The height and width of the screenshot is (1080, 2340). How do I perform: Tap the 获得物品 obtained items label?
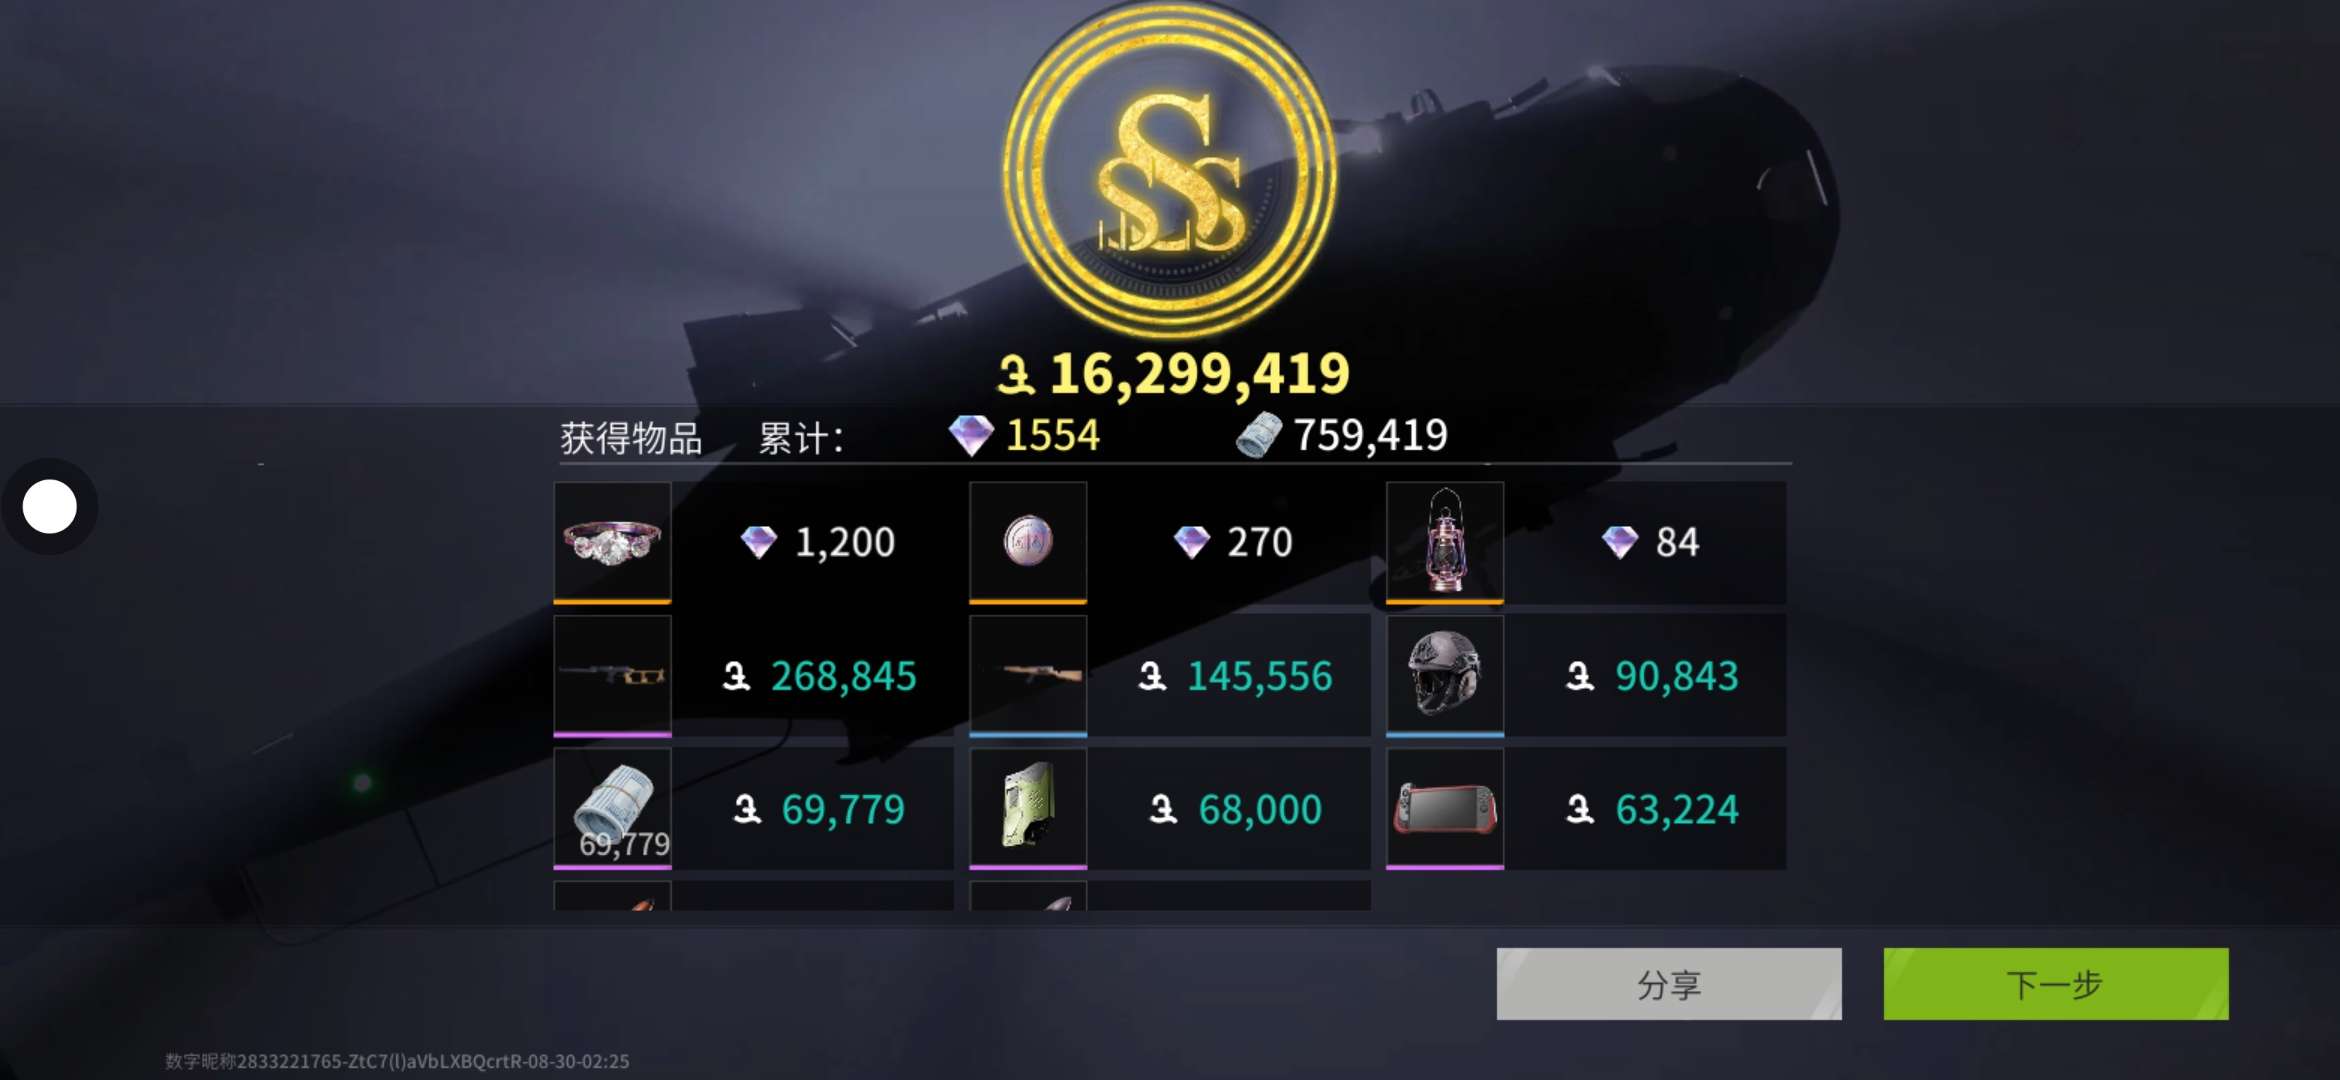pyautogui.click(x=631, y=438)
